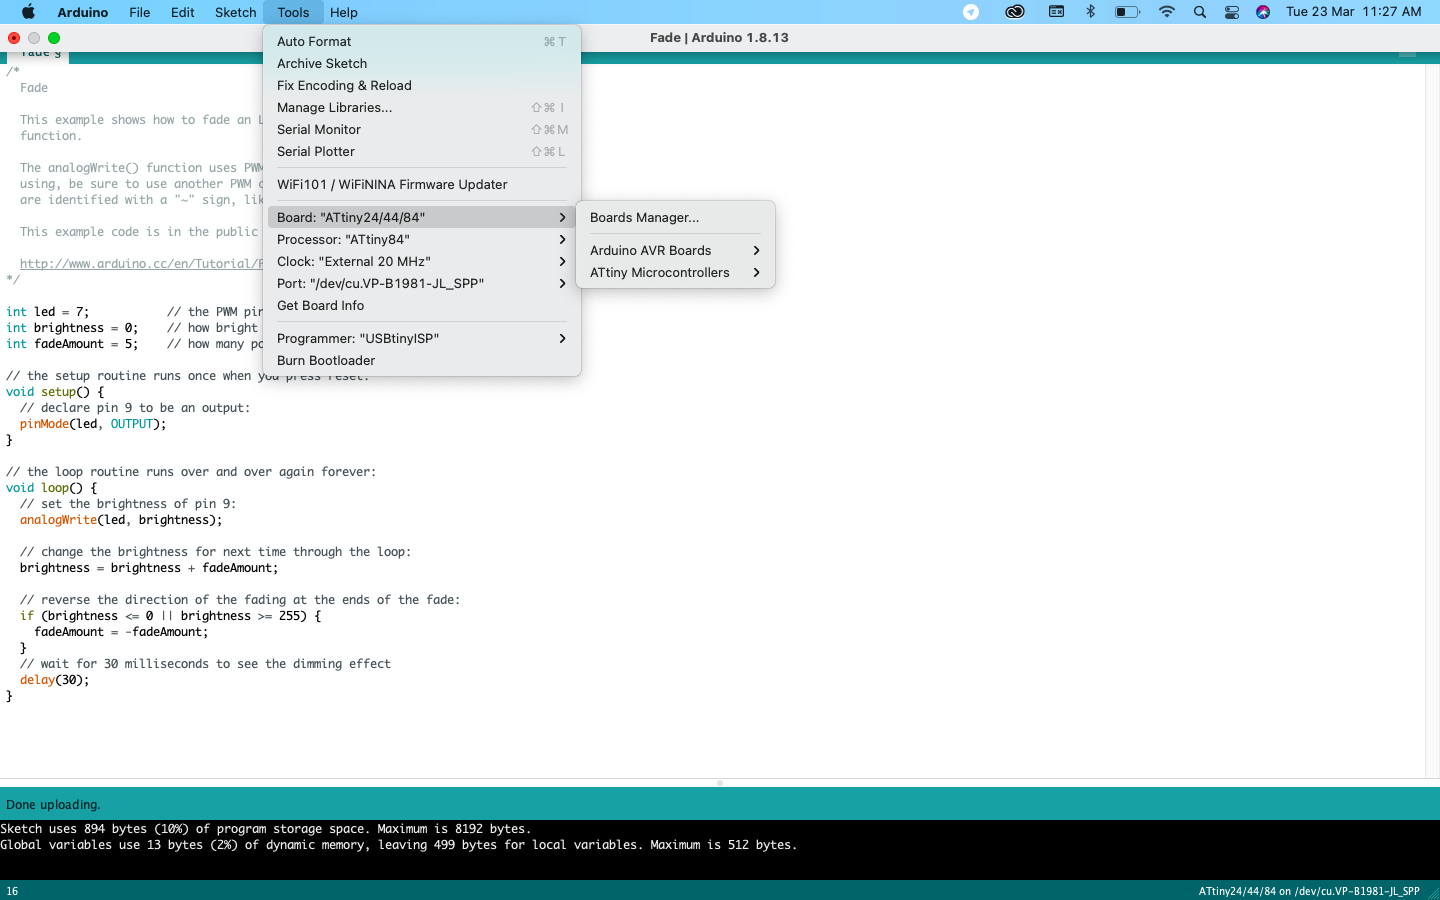Click the 'fadeAmount = -fadeAmount;' line
This screenshot has height=900, width=1440.
point(121,632)
